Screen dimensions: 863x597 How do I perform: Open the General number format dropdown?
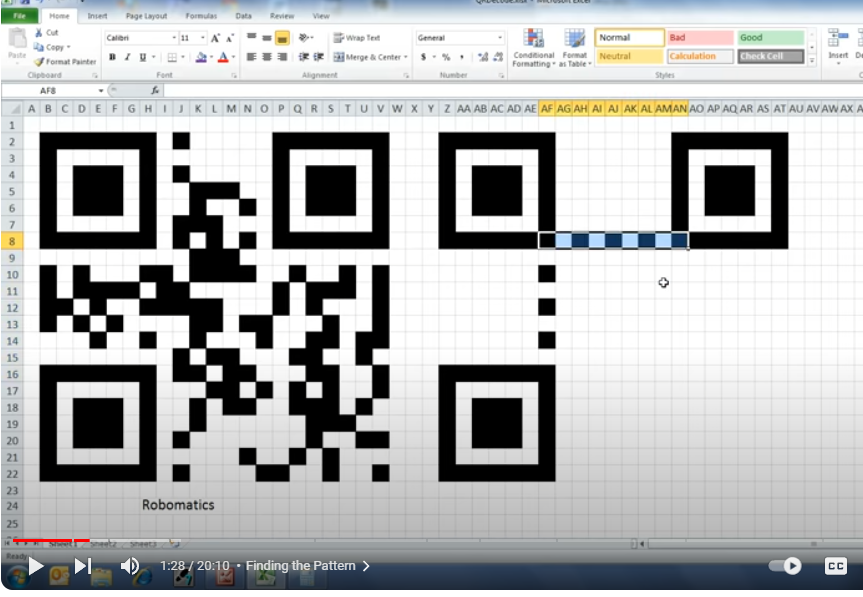(x=500, y=37)
